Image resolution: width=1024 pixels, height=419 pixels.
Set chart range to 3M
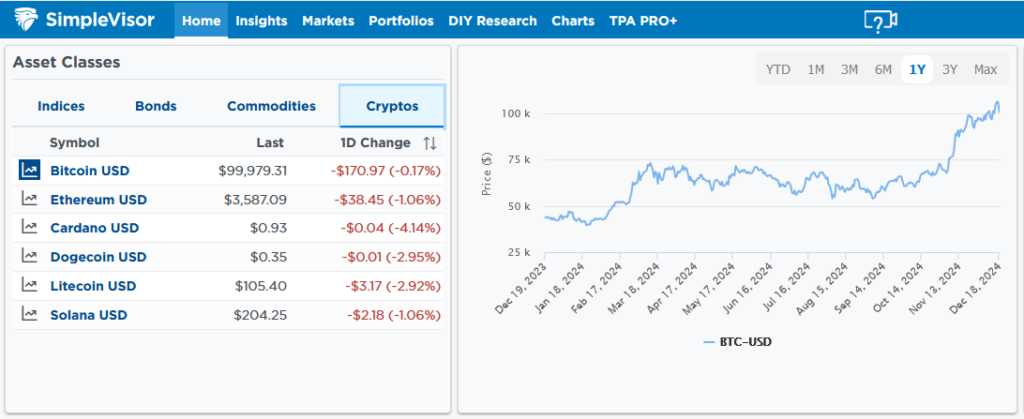[x=849, y=69]
